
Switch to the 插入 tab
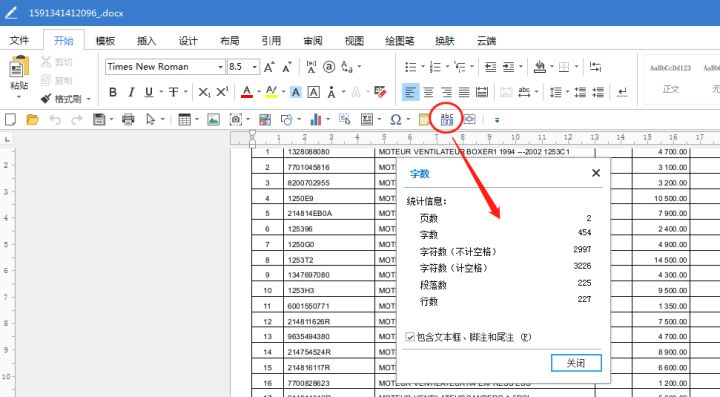pos(146,40)
